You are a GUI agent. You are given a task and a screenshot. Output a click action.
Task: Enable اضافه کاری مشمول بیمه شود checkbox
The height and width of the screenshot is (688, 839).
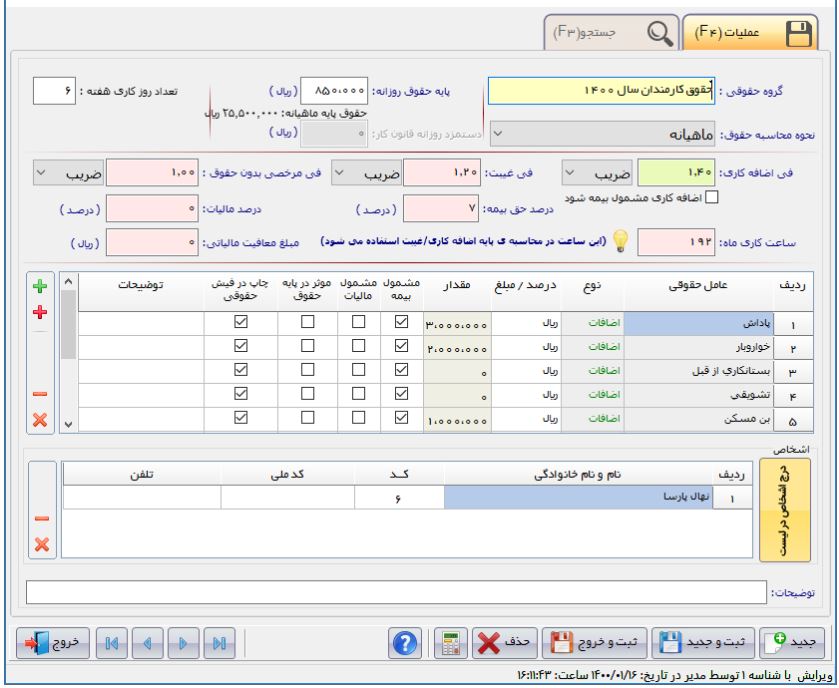[x=712, y=196]
